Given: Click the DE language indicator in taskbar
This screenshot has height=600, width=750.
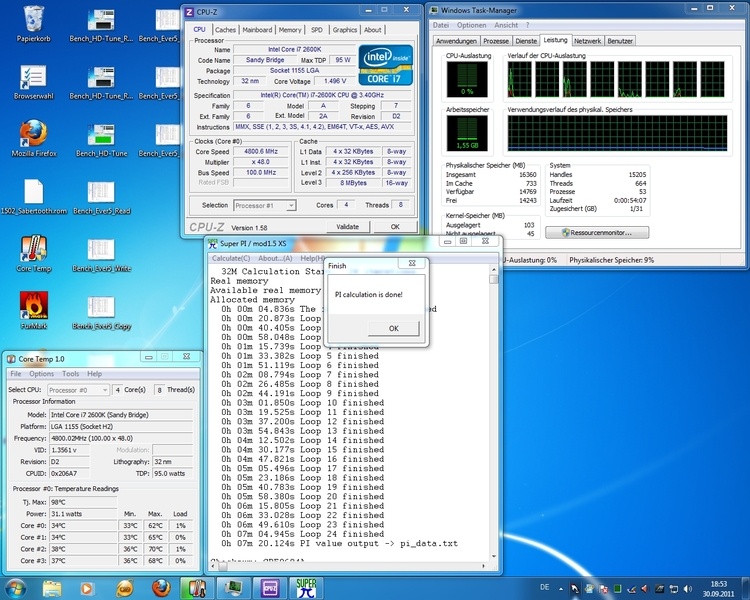Looking at the screenshot, I should click(x=544, y=588).
